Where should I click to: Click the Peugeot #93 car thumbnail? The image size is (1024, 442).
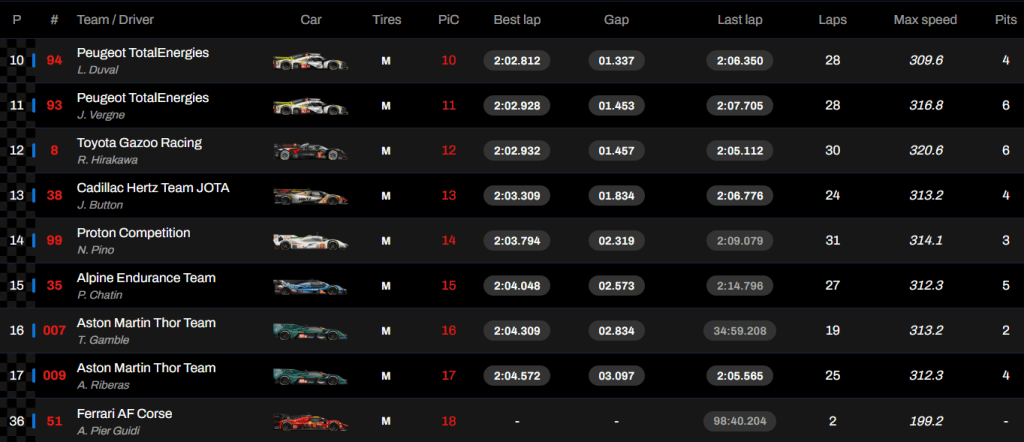click(310, 106)
